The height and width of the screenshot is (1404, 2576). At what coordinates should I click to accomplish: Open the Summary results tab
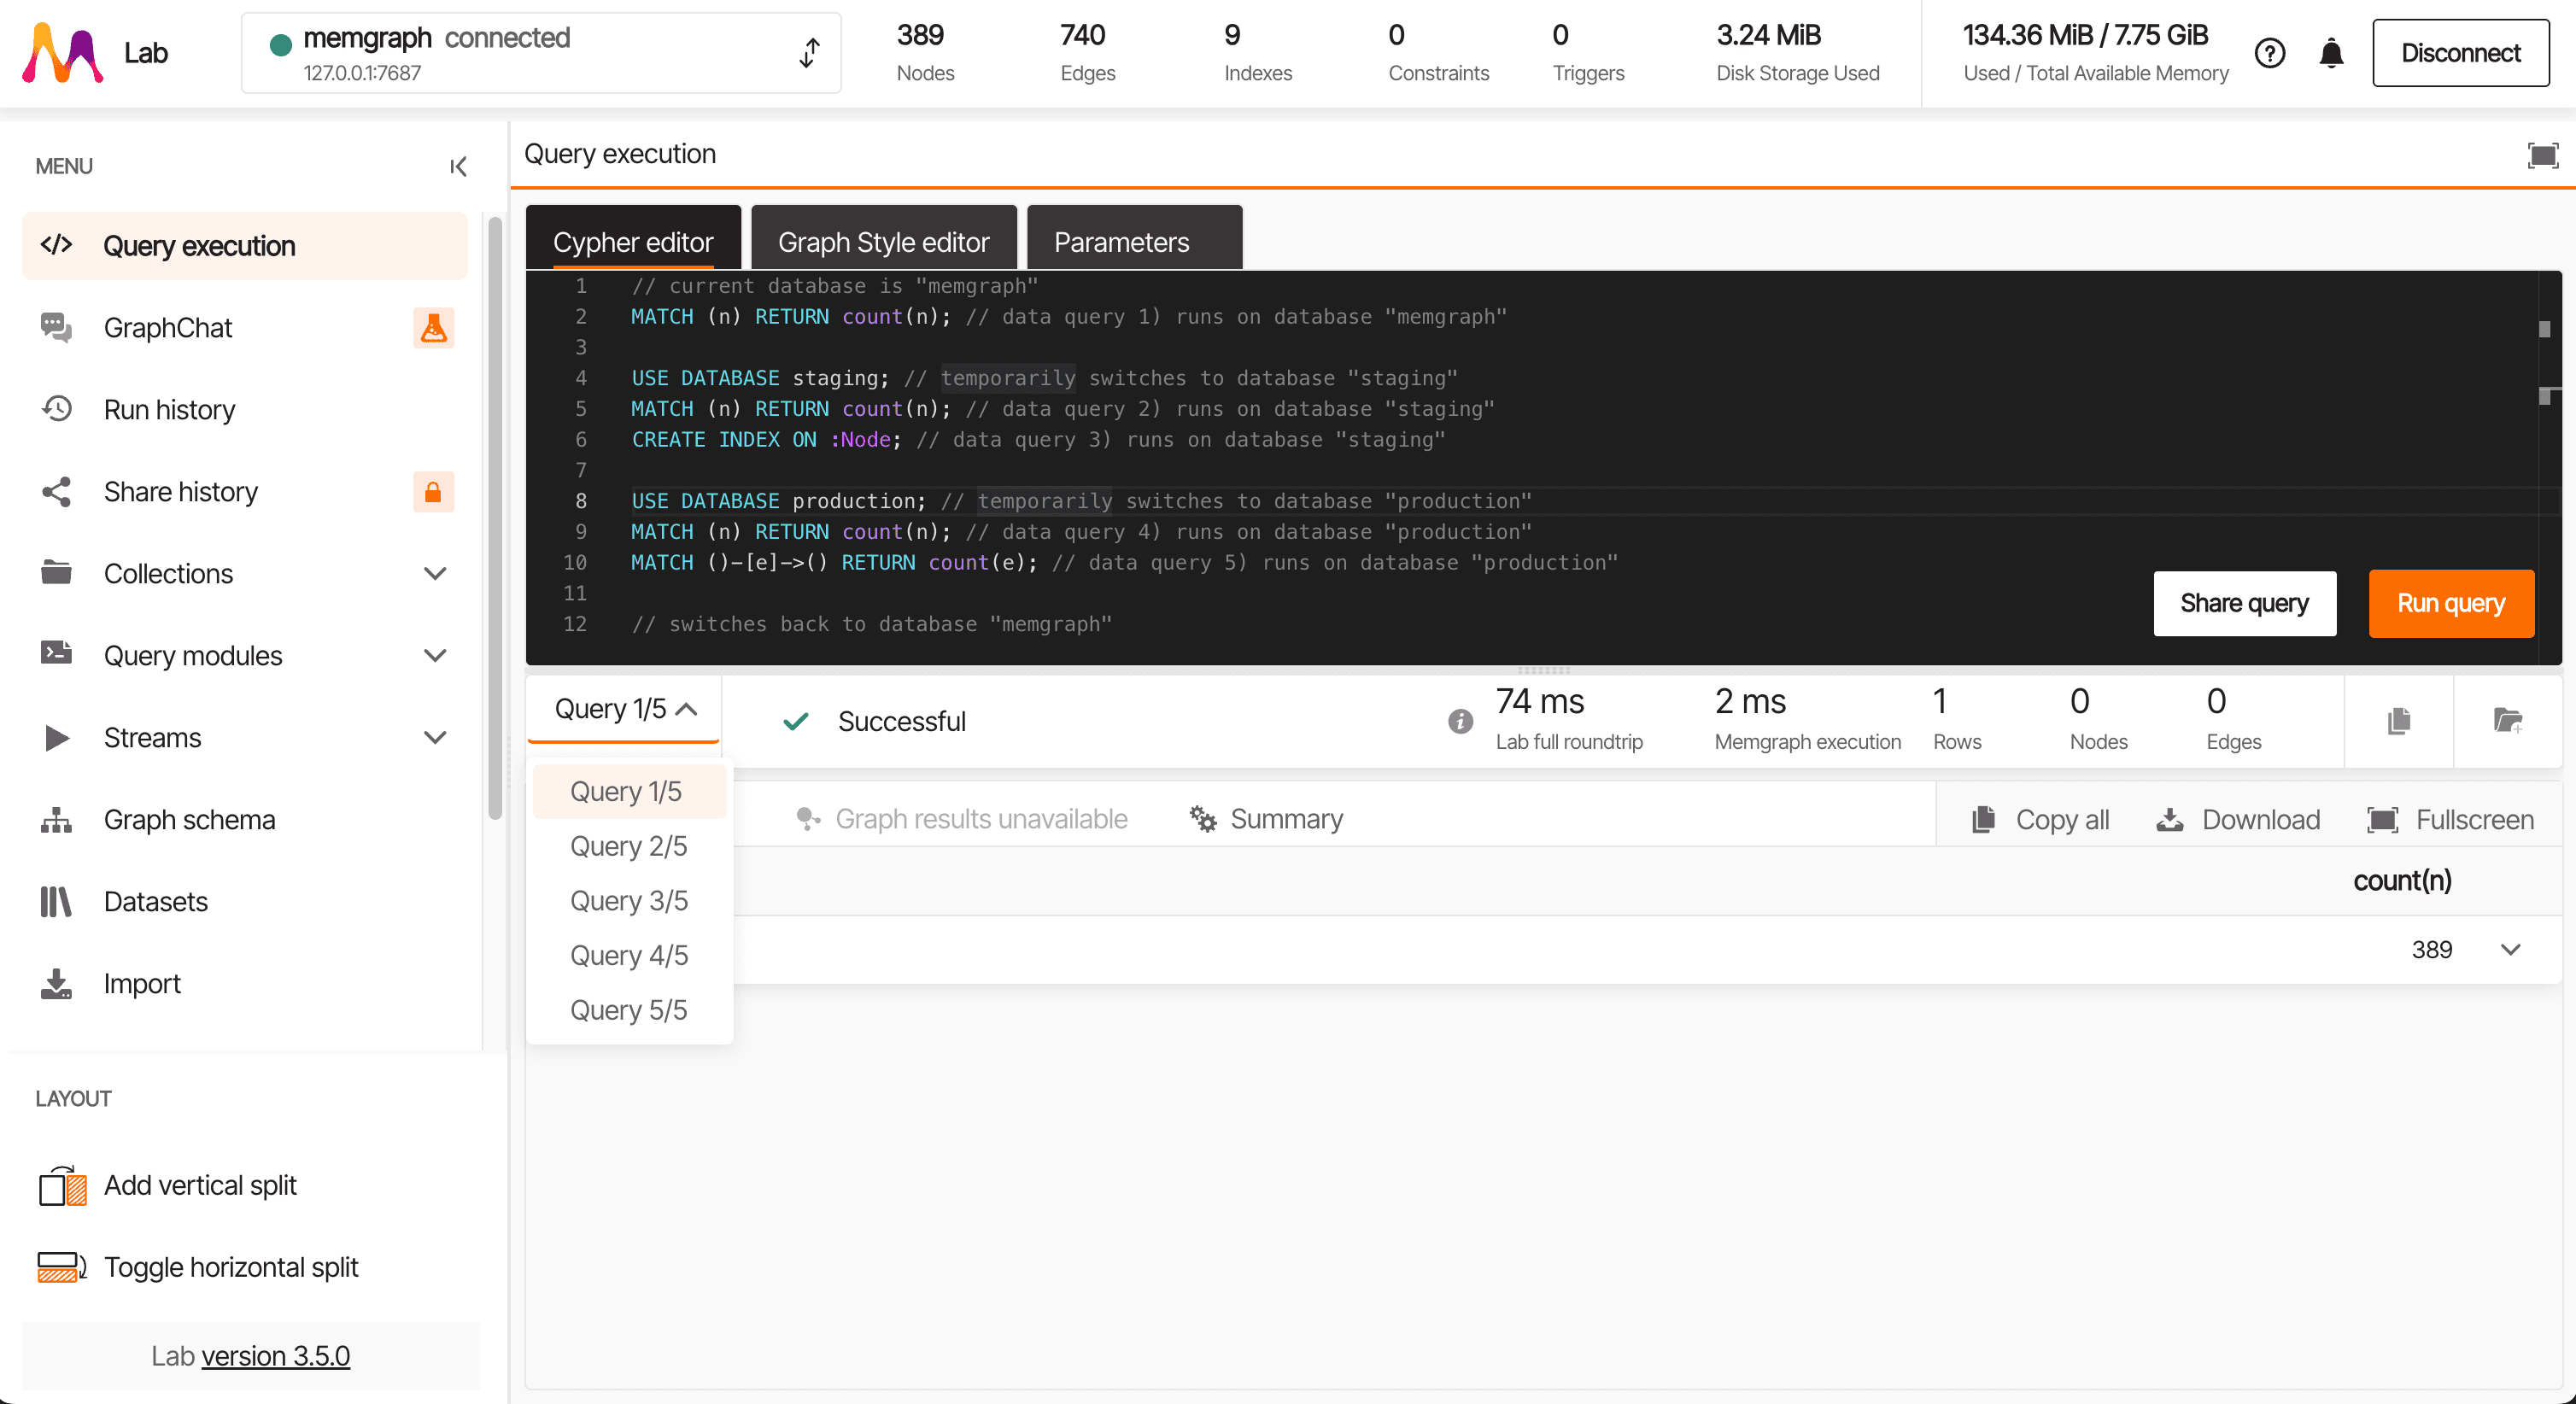pyautogui.click(x=1266, y=819)
